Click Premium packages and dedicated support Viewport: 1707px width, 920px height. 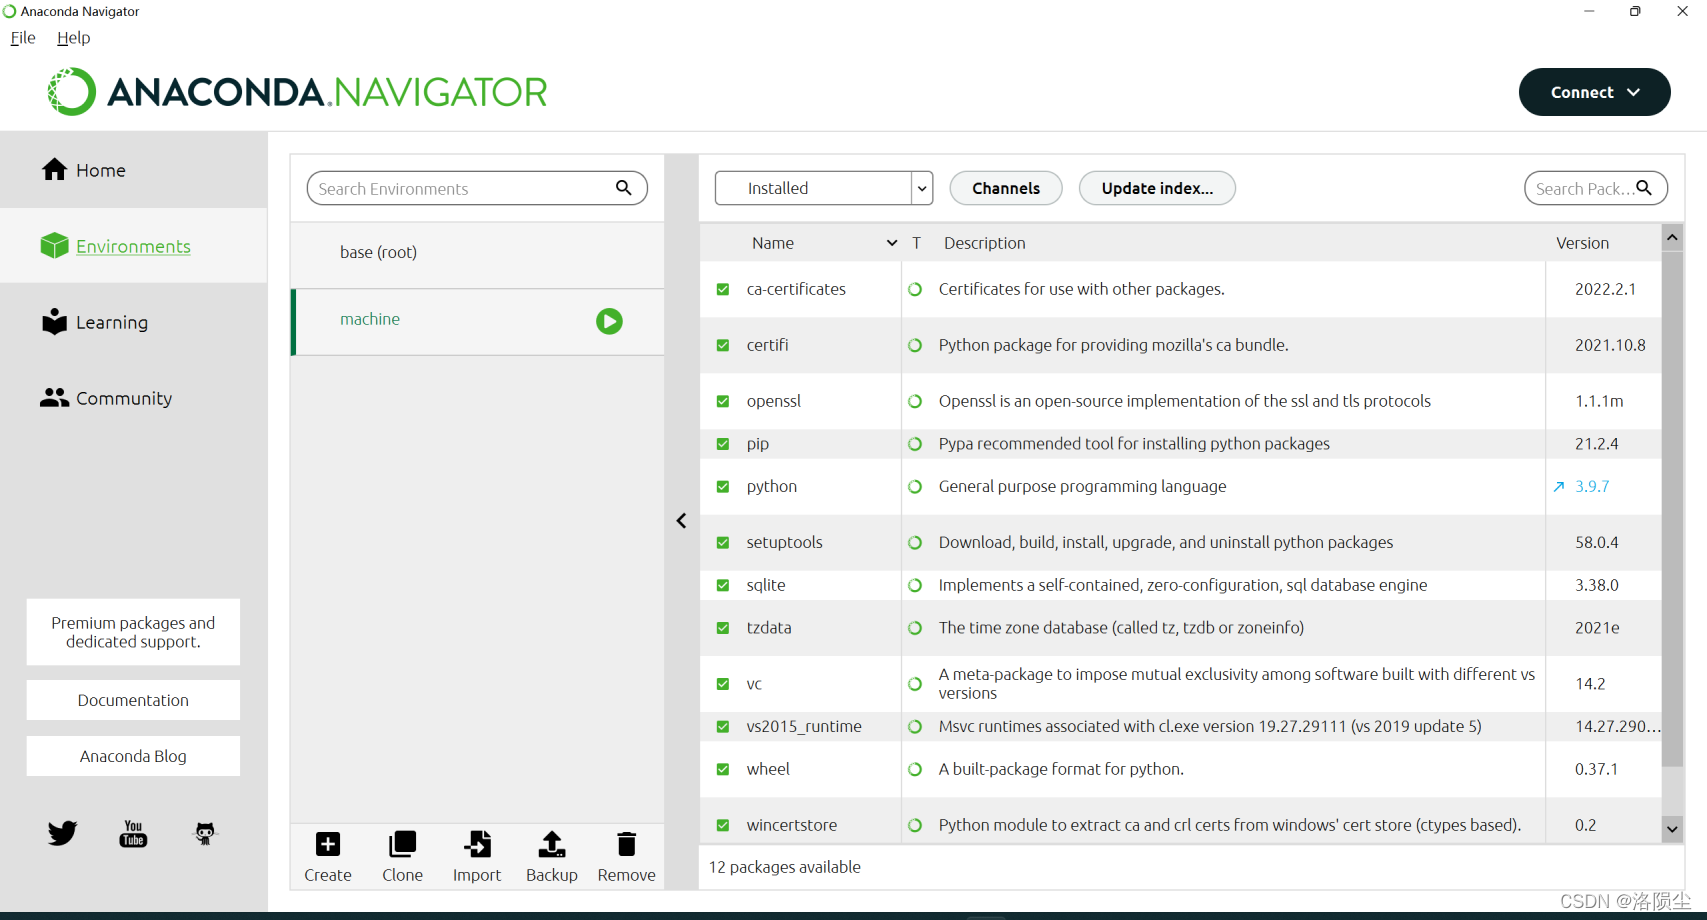(133, 632)
